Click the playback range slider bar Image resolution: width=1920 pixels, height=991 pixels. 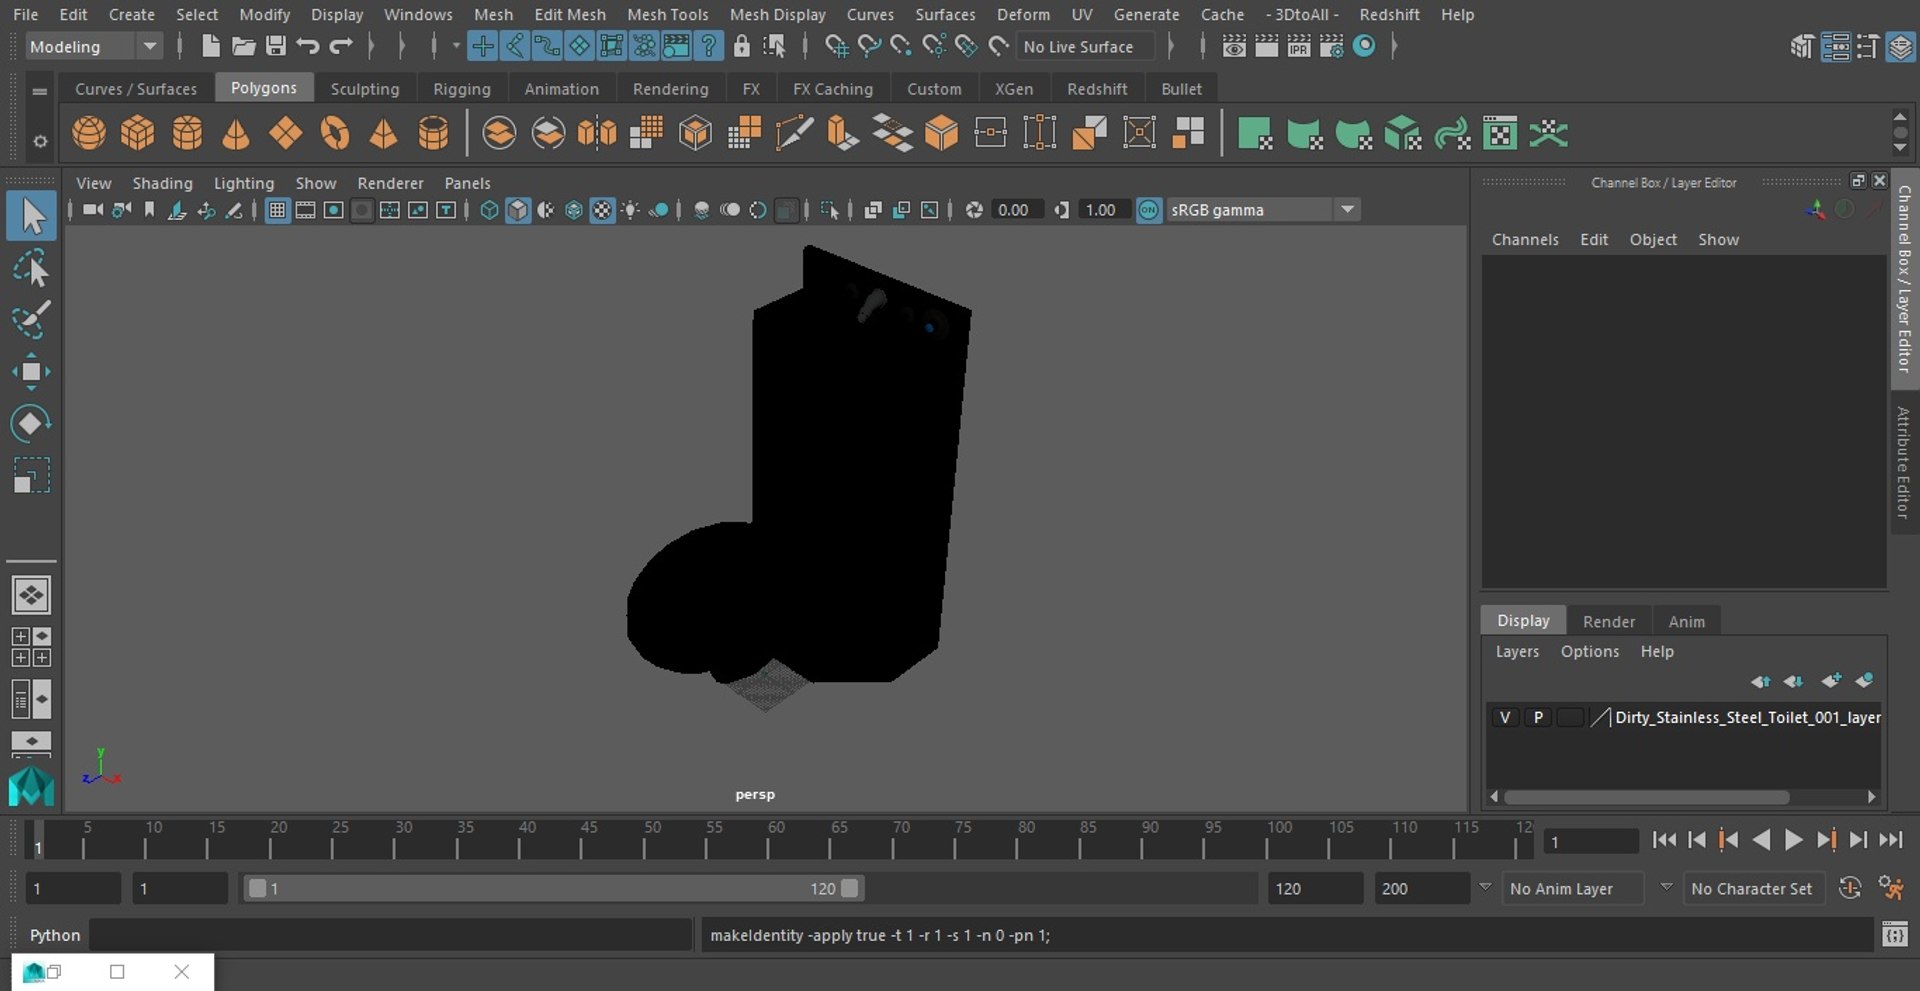(x=553, y=888)
